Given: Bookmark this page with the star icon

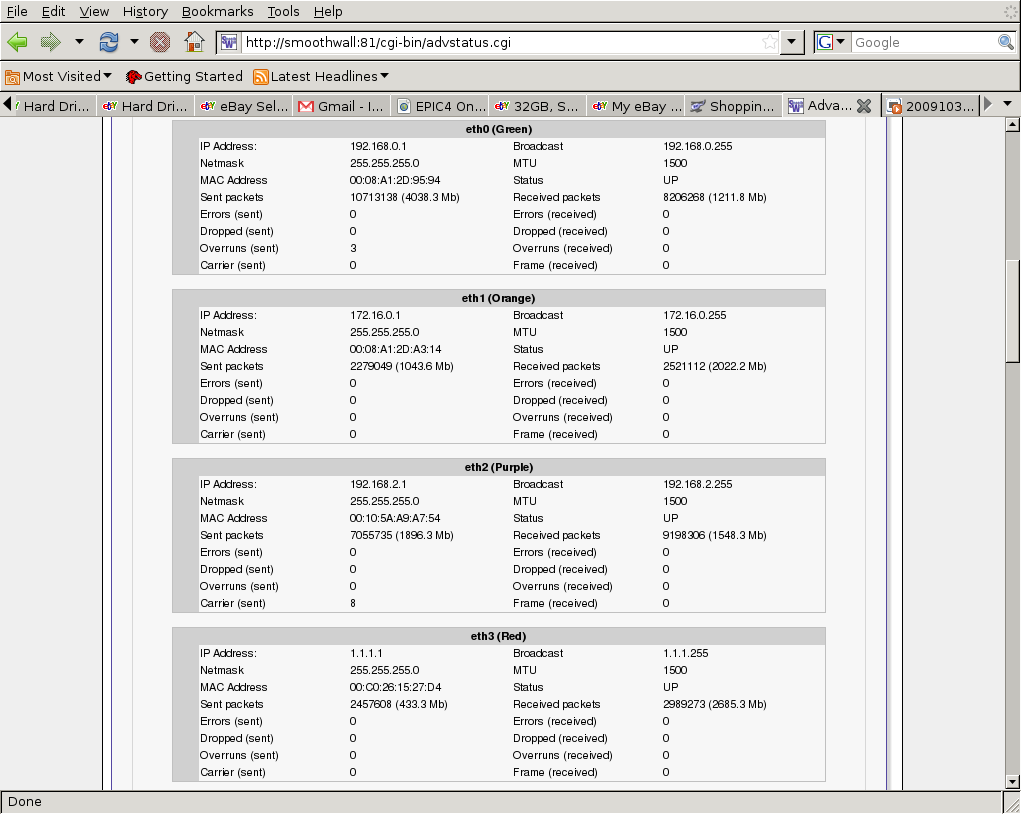Looking at the screenshot, I should click(769, 42).
